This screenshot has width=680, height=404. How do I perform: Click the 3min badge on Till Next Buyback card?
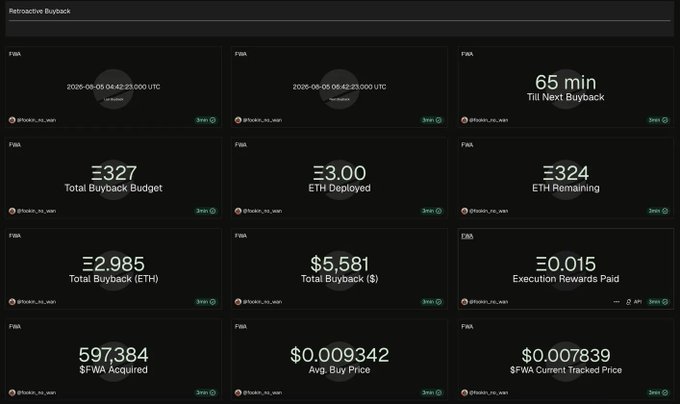coord(658,120)
